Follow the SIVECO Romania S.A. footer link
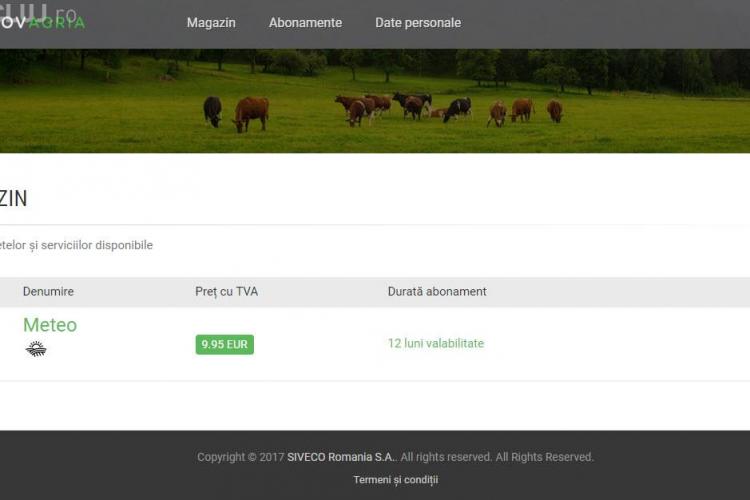This screenshot has height=500, width=750. click(341, 457)
